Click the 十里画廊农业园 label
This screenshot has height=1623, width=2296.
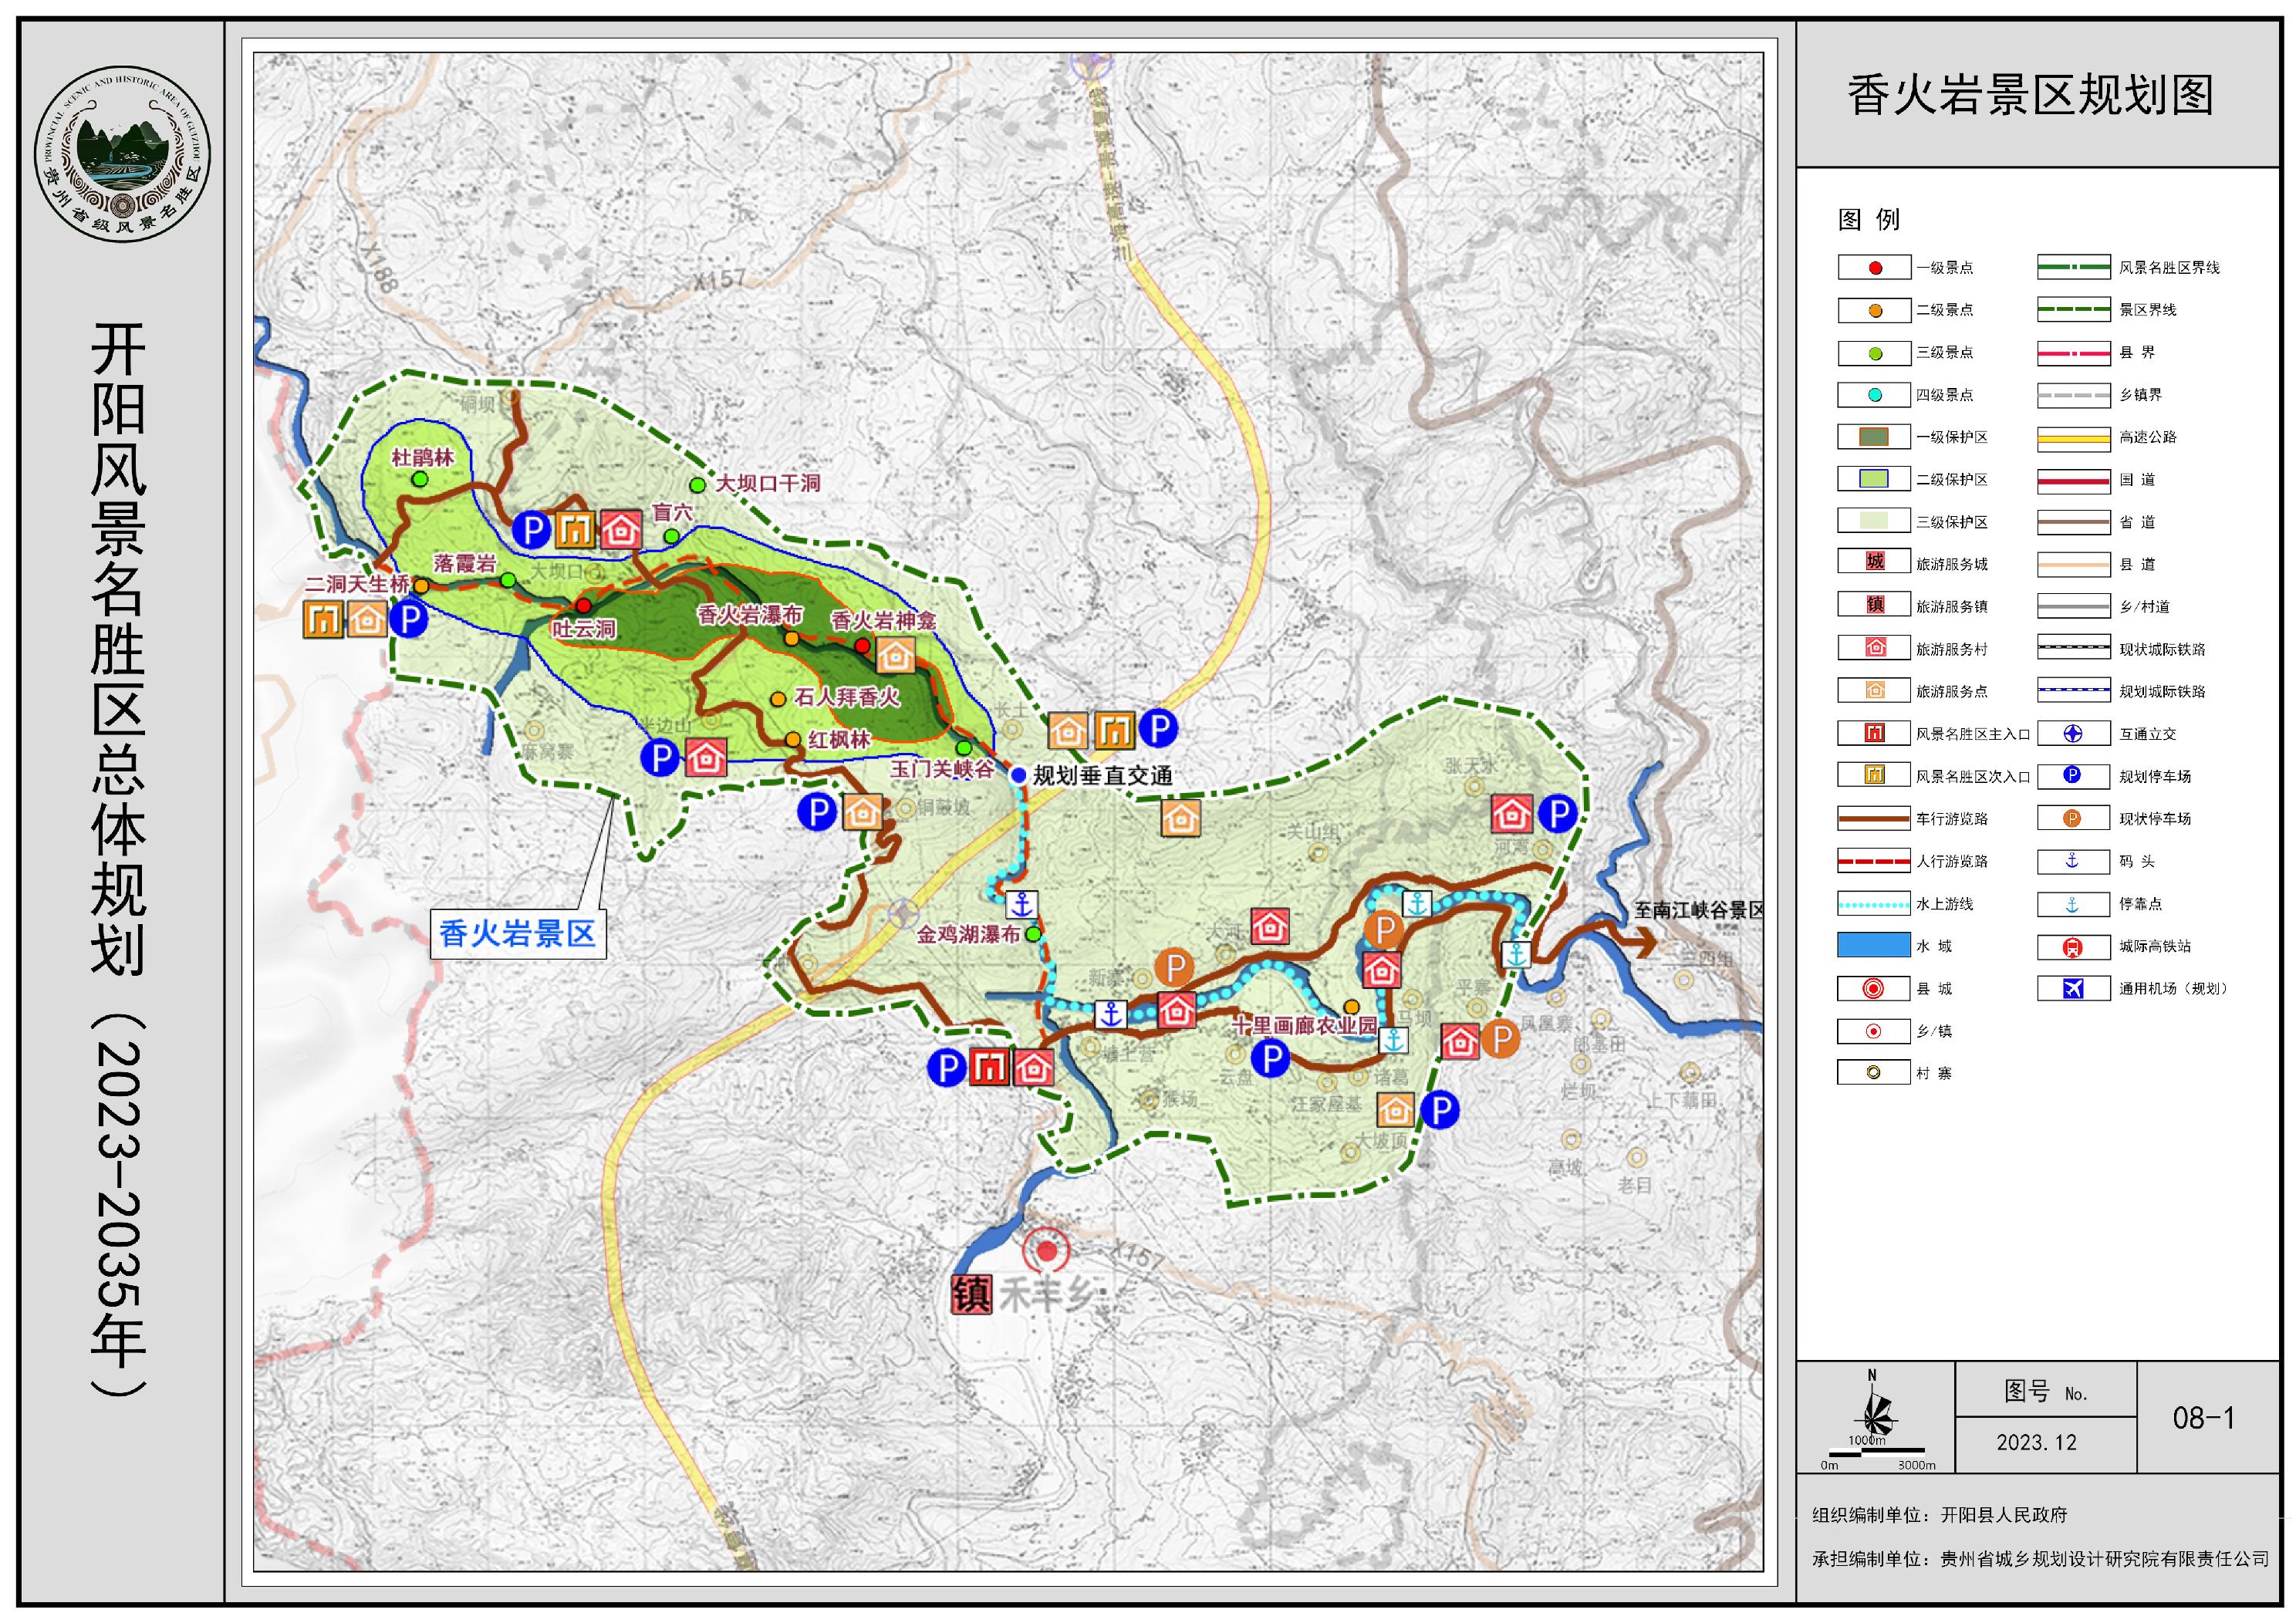coord(1304,1025)
